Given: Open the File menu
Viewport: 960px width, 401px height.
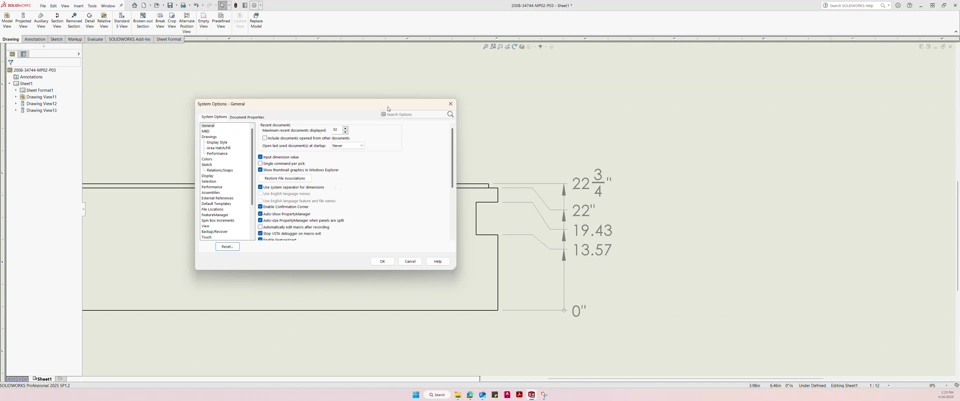Looking at the screenshot, I should tap(43, 6).
